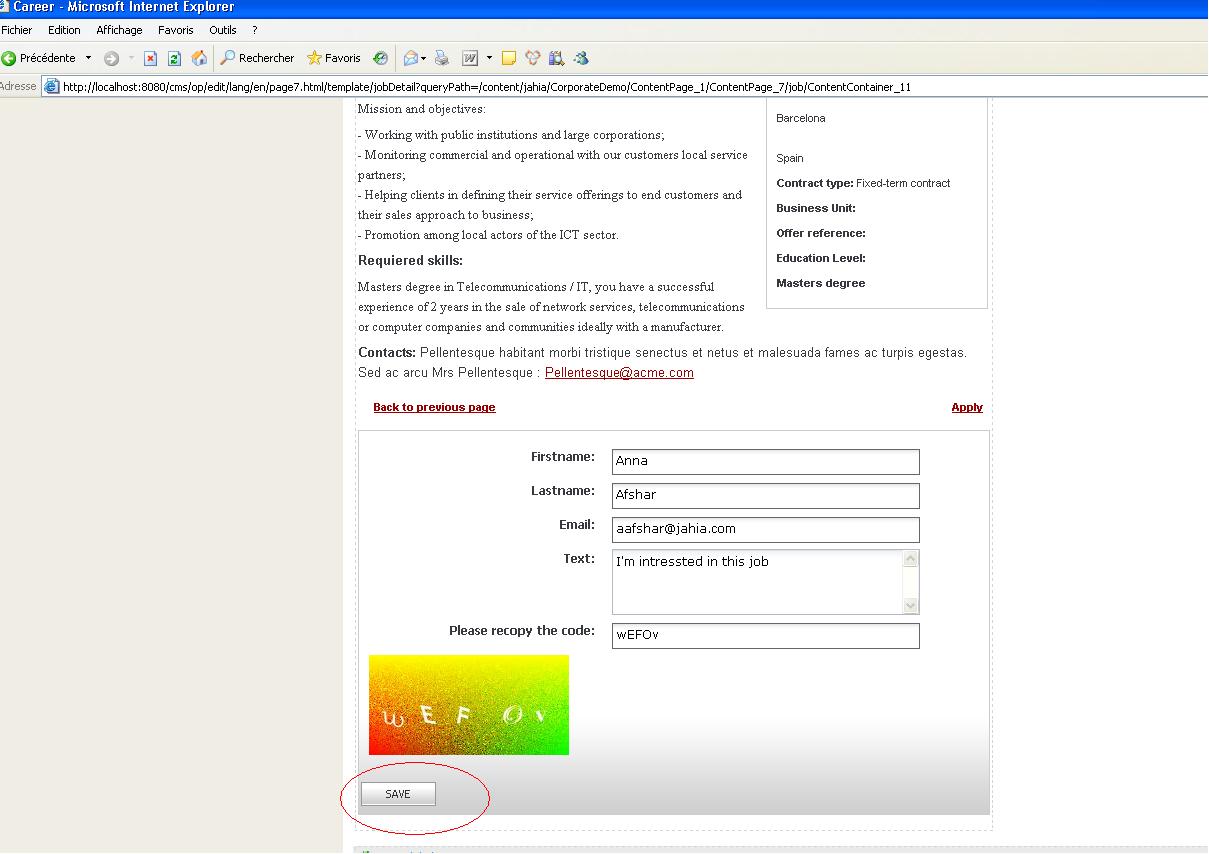Click the page icon in address bar

point(52,86)
